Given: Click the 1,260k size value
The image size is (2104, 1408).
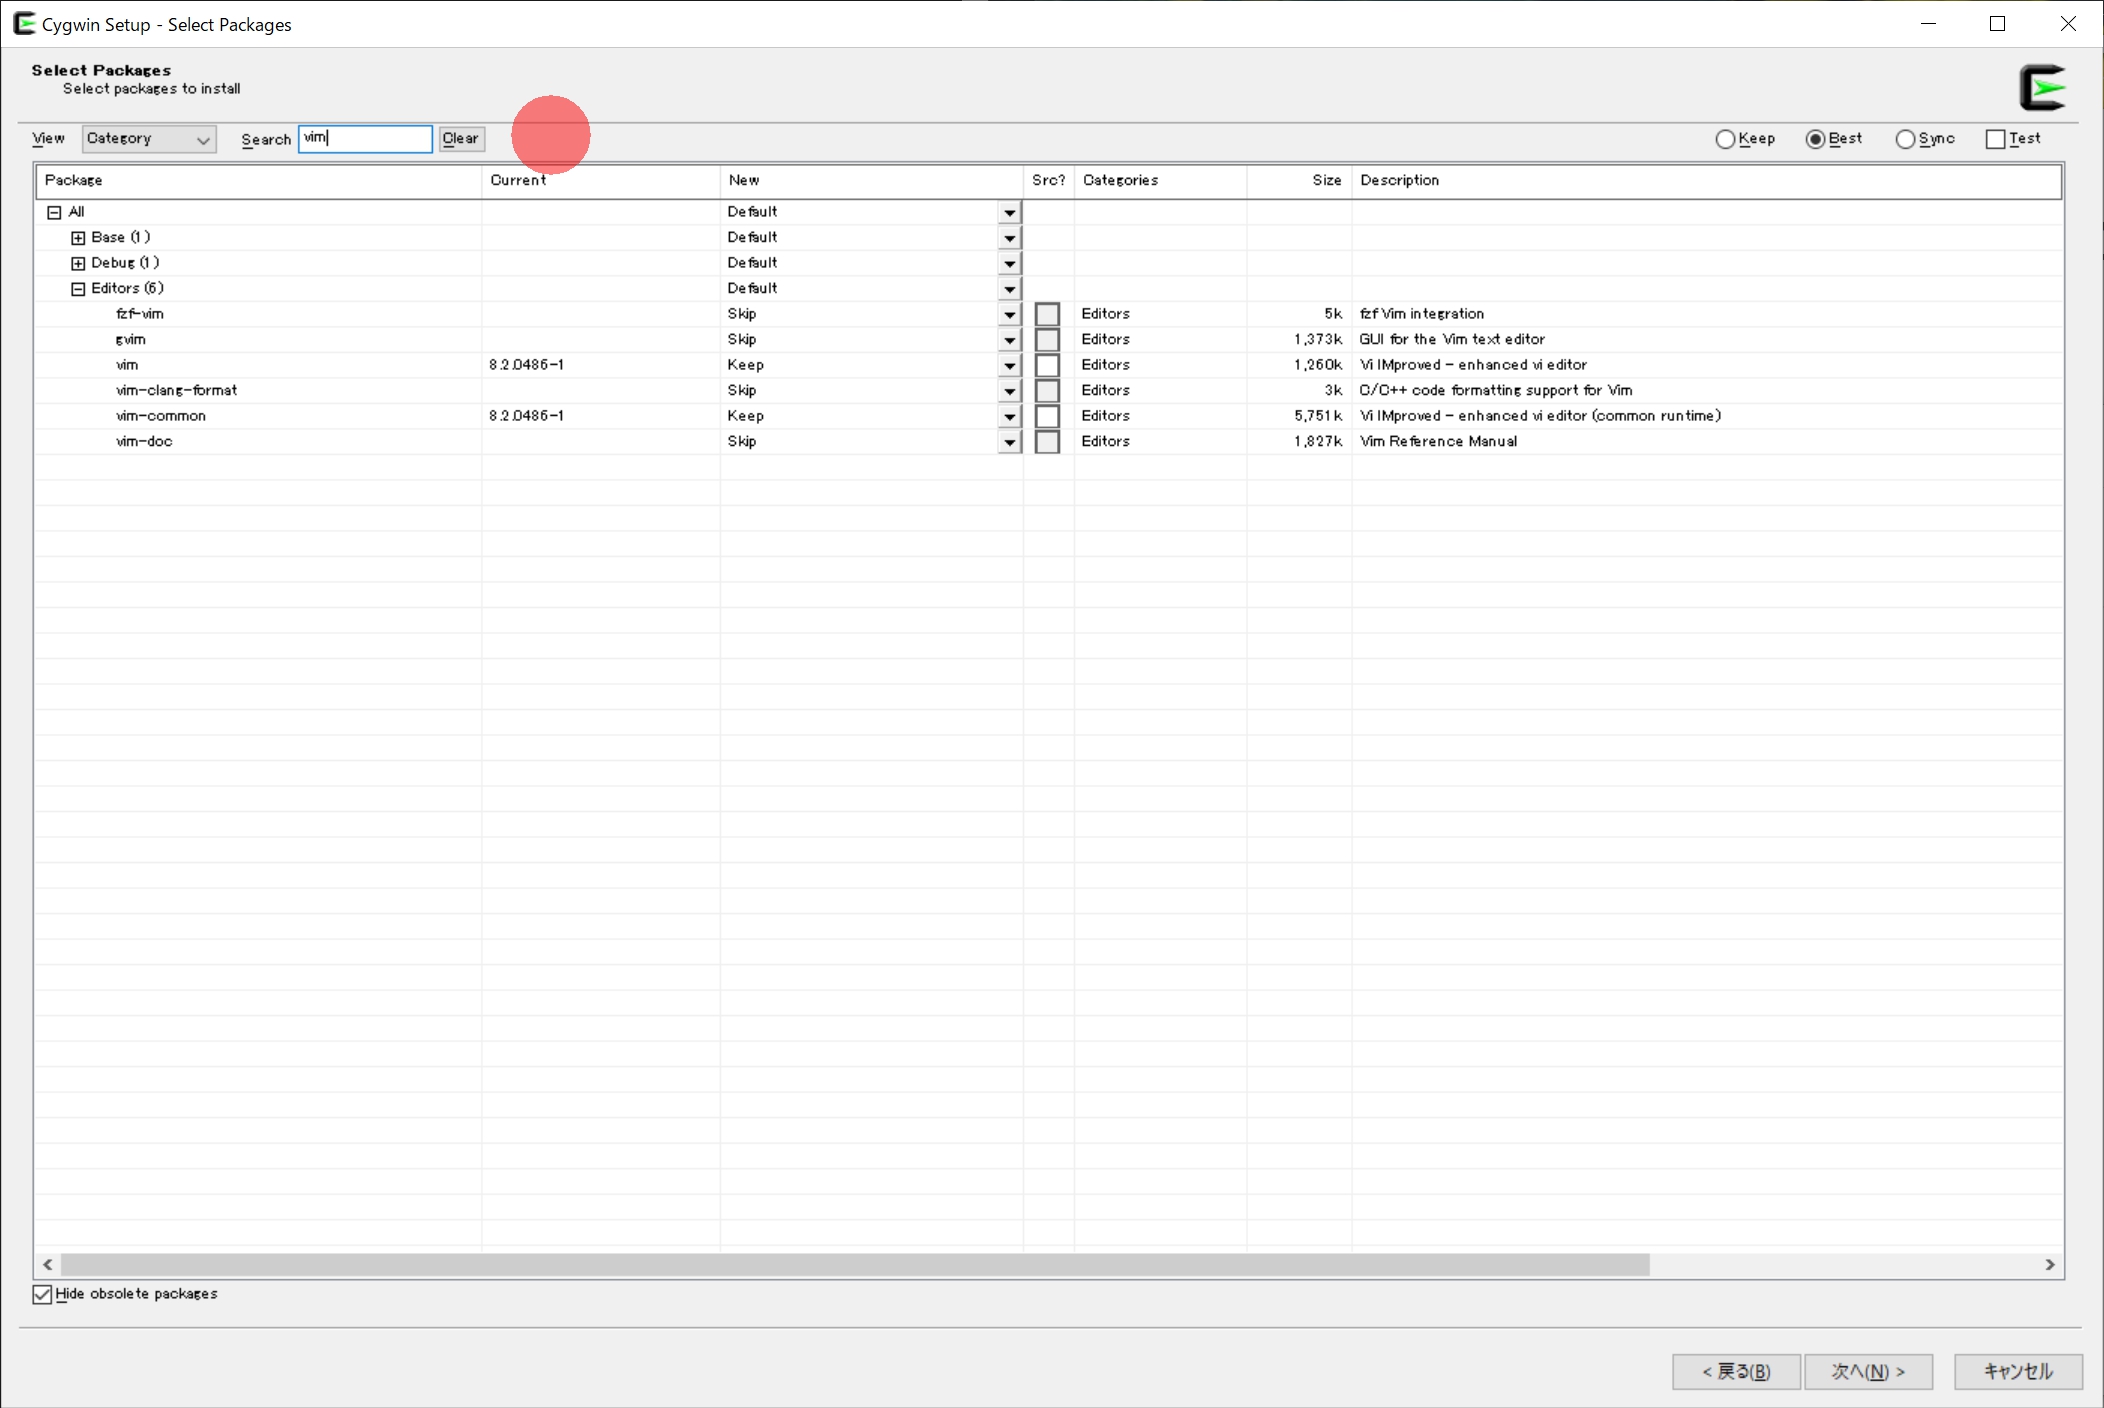Looking at the screenshot, I should 1318,365.
